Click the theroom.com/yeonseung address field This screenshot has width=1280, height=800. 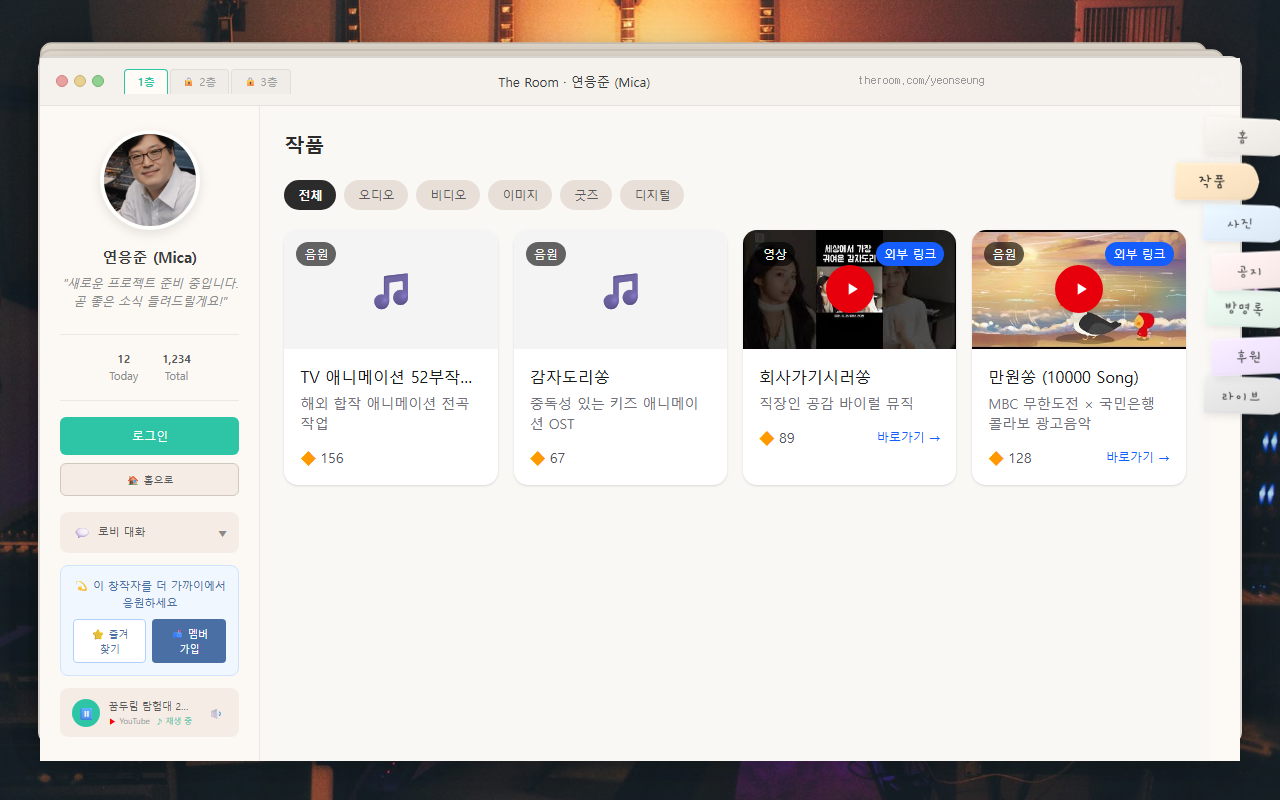(x=921, y=80)
